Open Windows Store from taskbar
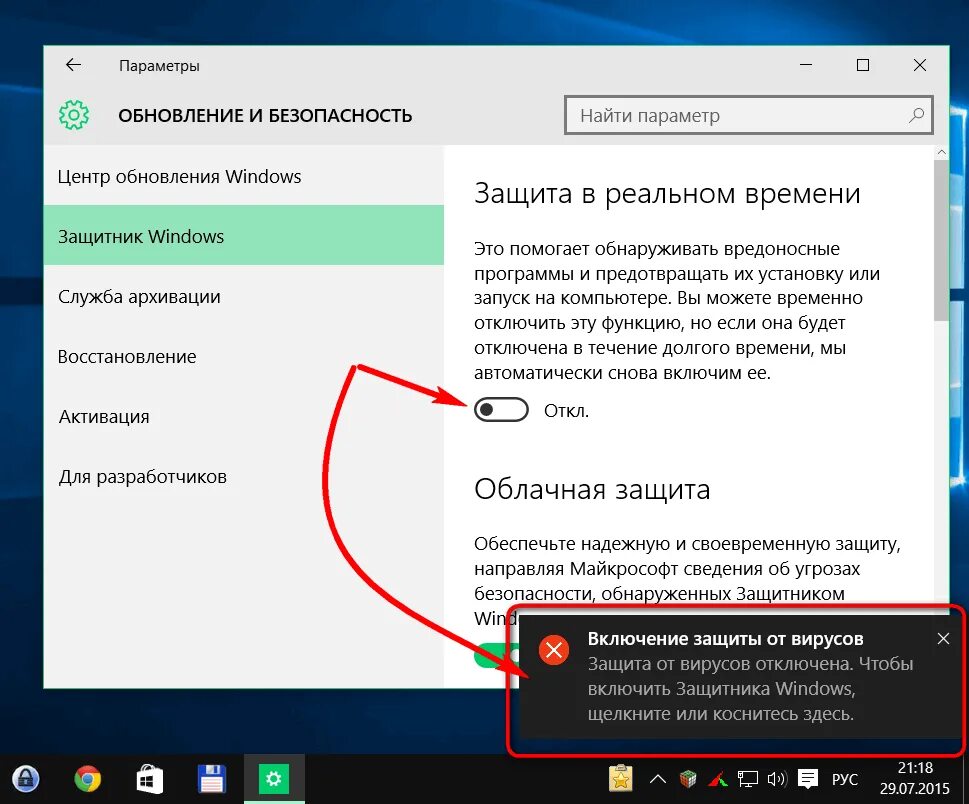 pos(150,779)
